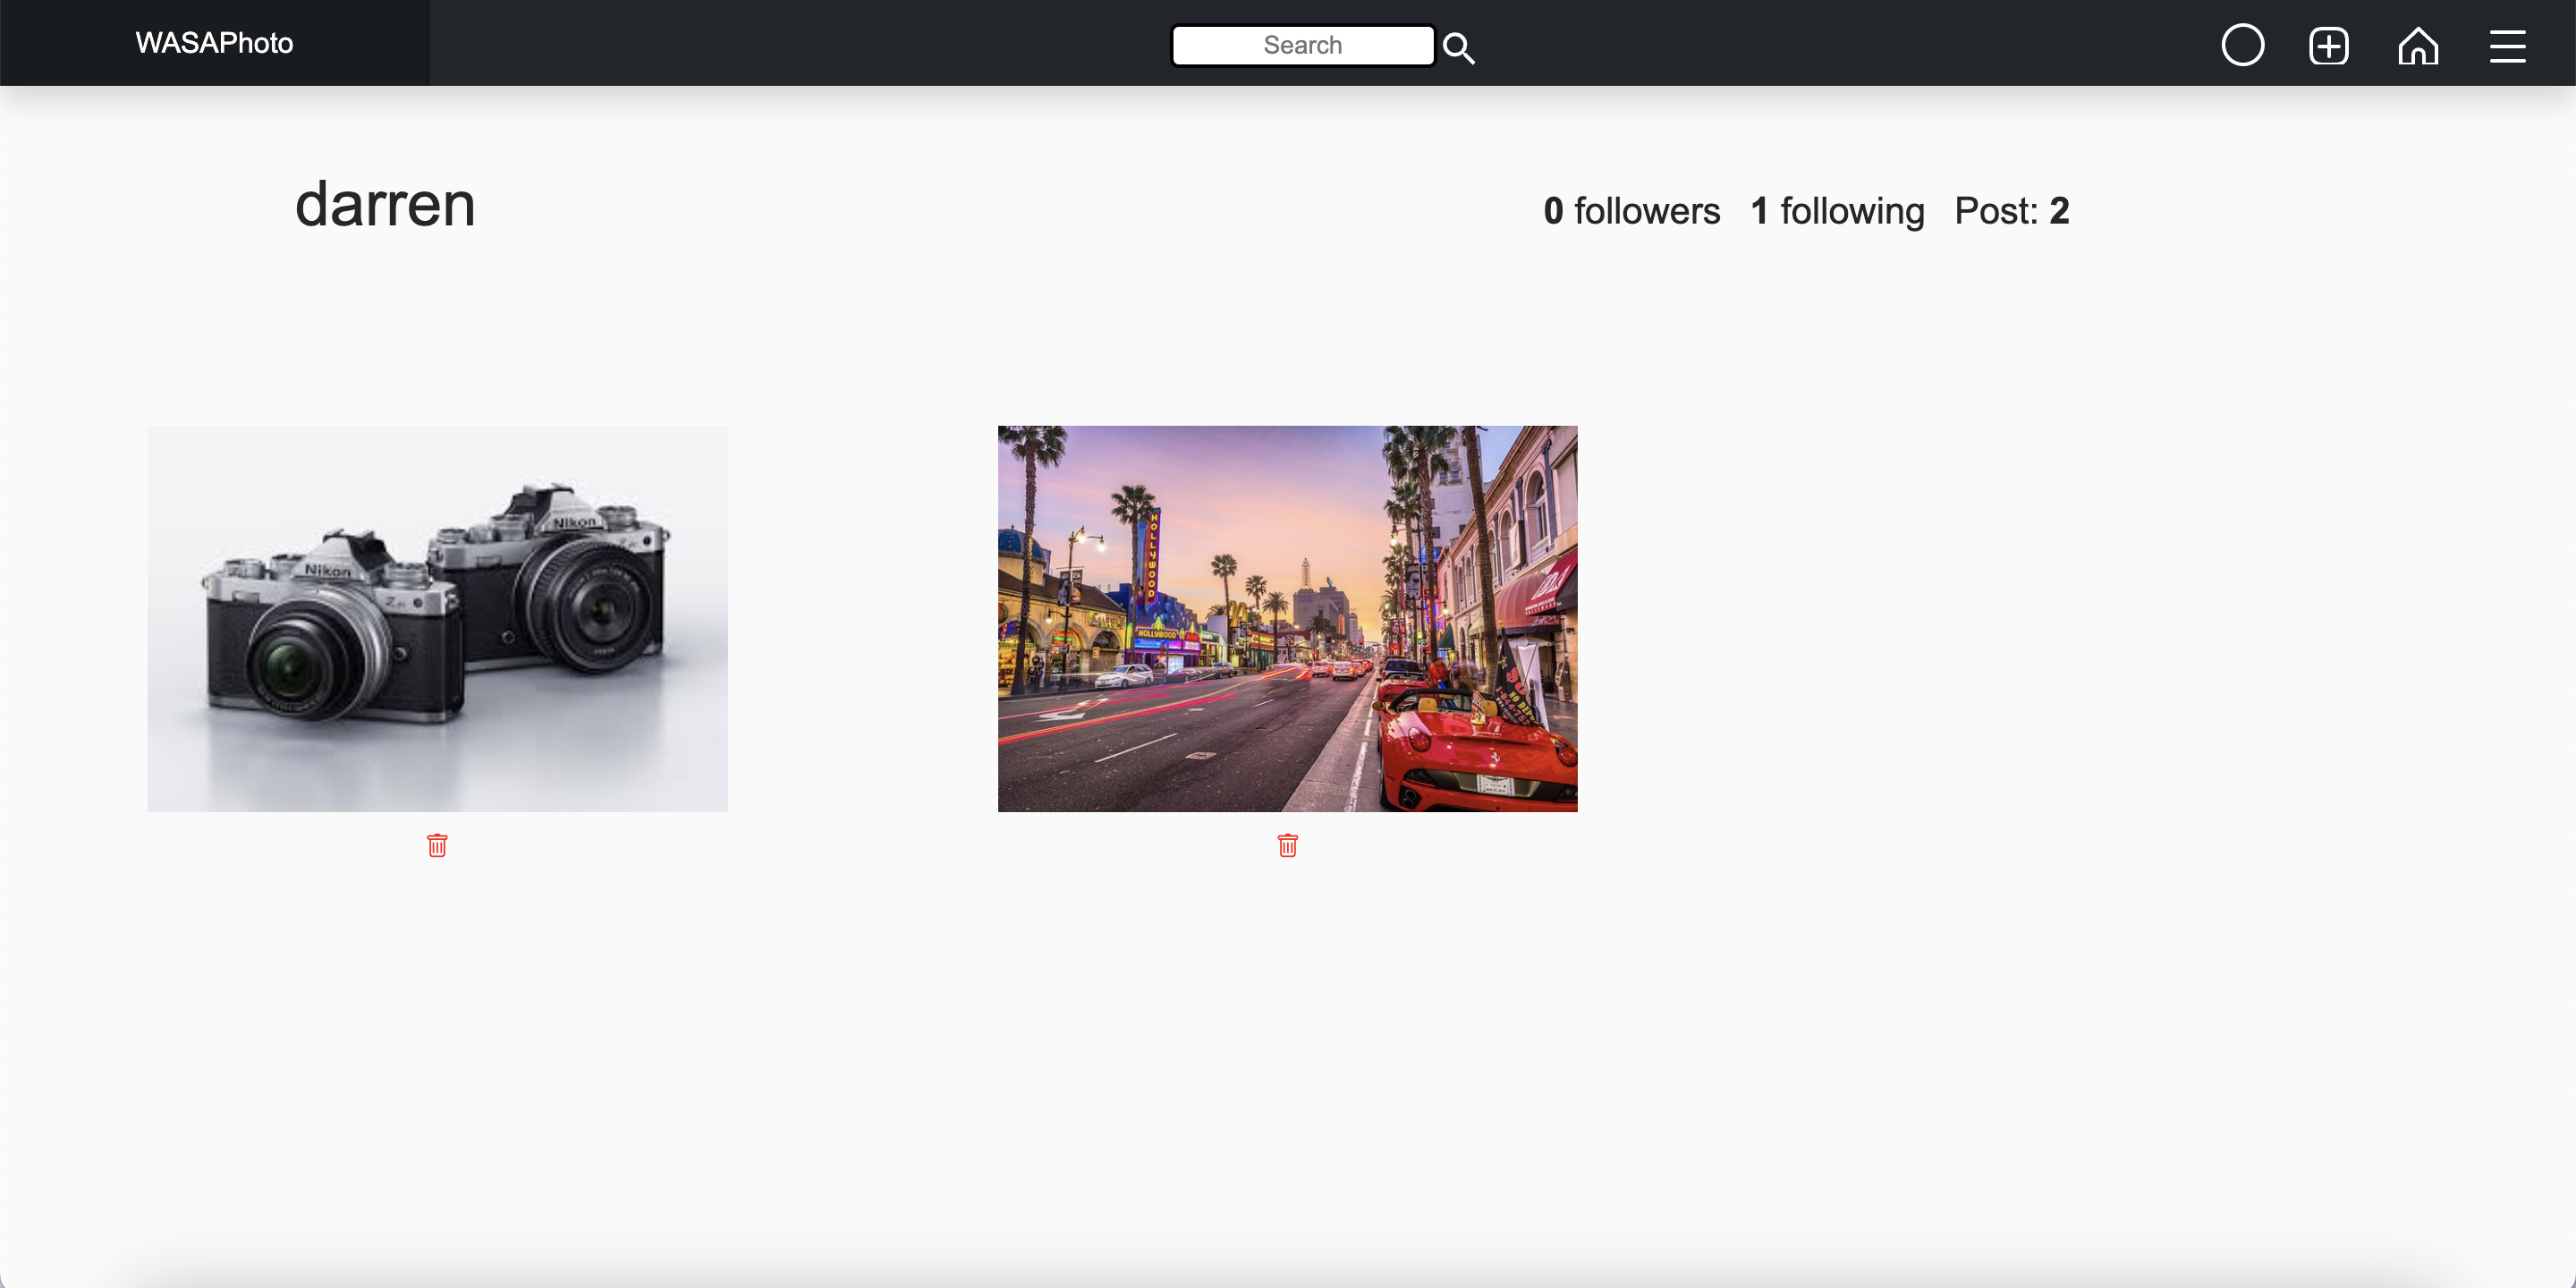Click the bold 0 followers count
The height and width of the screenshot is (1288, 2576).
[x=1553, y=211]
